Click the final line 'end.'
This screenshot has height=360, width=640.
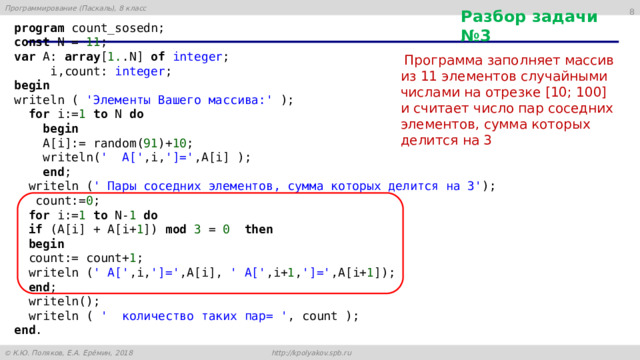(28, 330)
